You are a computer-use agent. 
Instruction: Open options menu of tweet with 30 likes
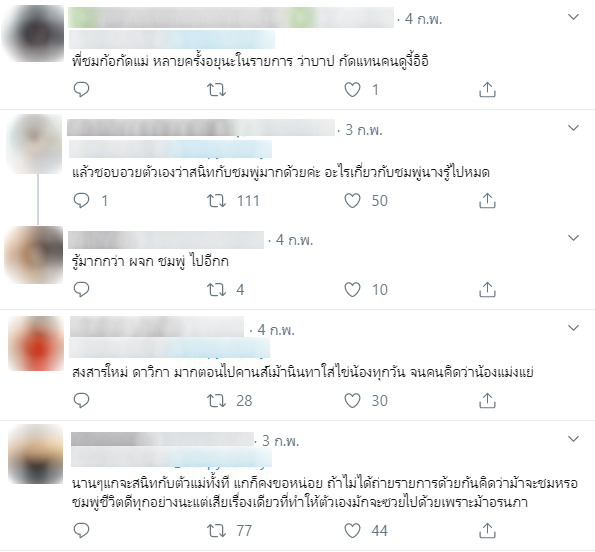coord(573,328)
